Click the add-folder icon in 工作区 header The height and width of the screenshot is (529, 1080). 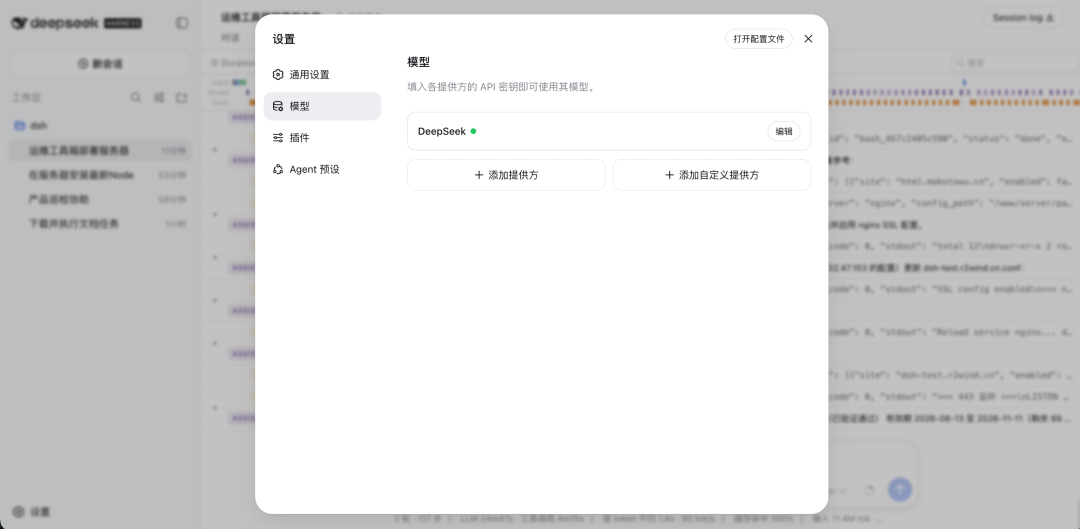[182, 98]
